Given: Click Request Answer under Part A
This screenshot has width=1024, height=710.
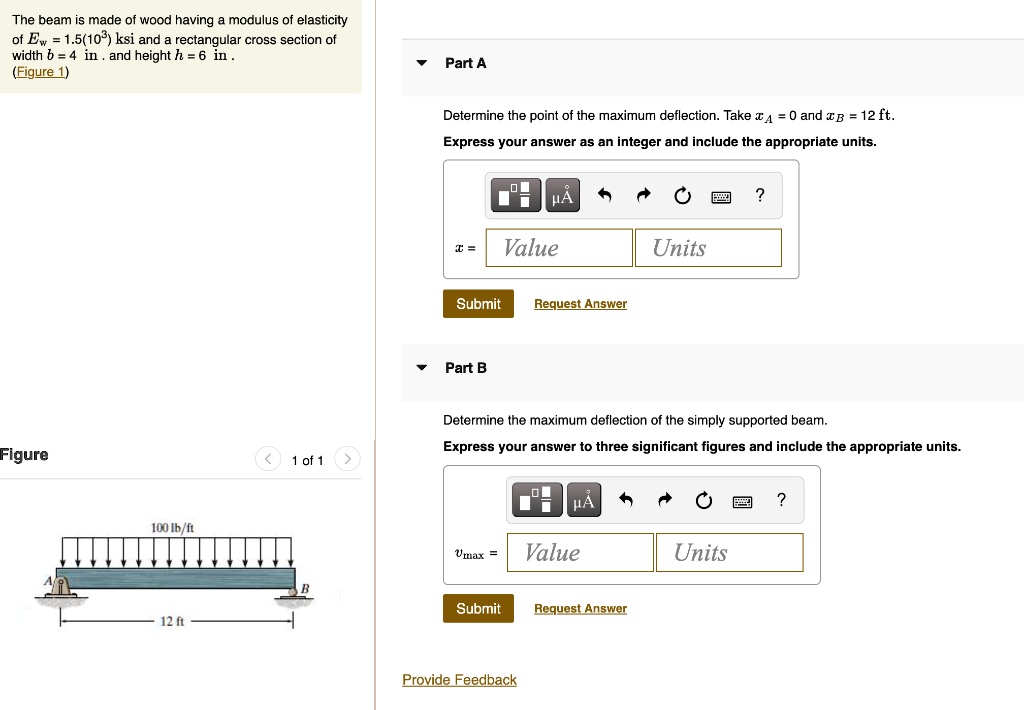Looking at the screenshot, I should pos(580,303).
